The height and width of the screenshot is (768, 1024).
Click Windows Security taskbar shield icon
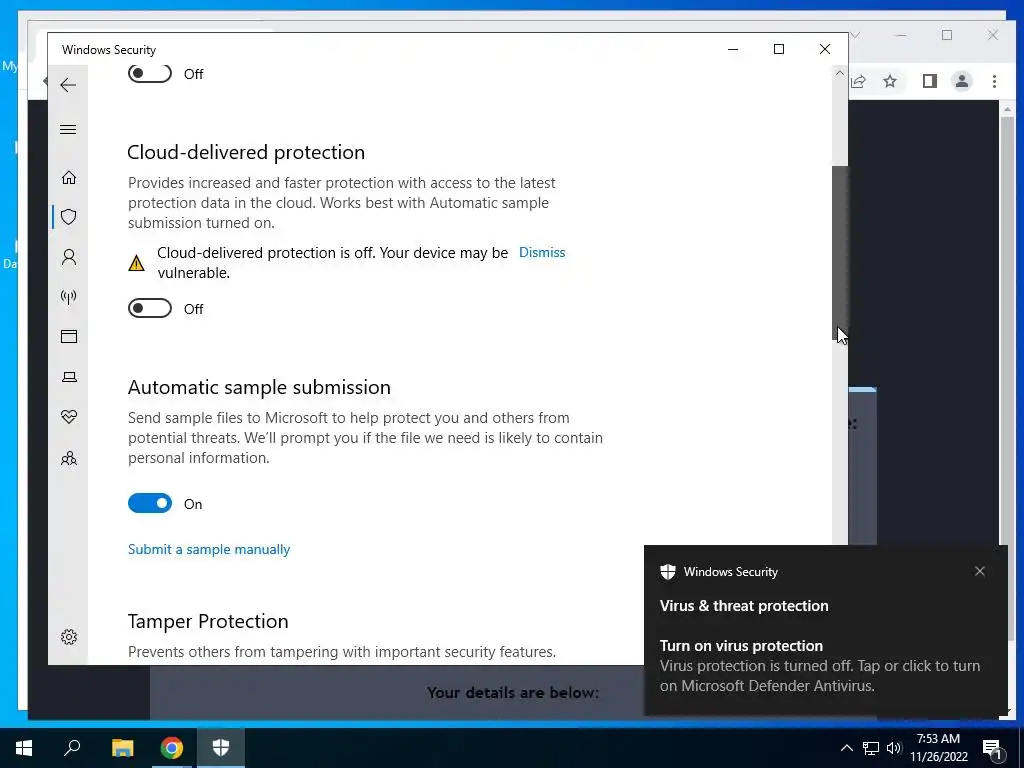[x=221, y=748]
